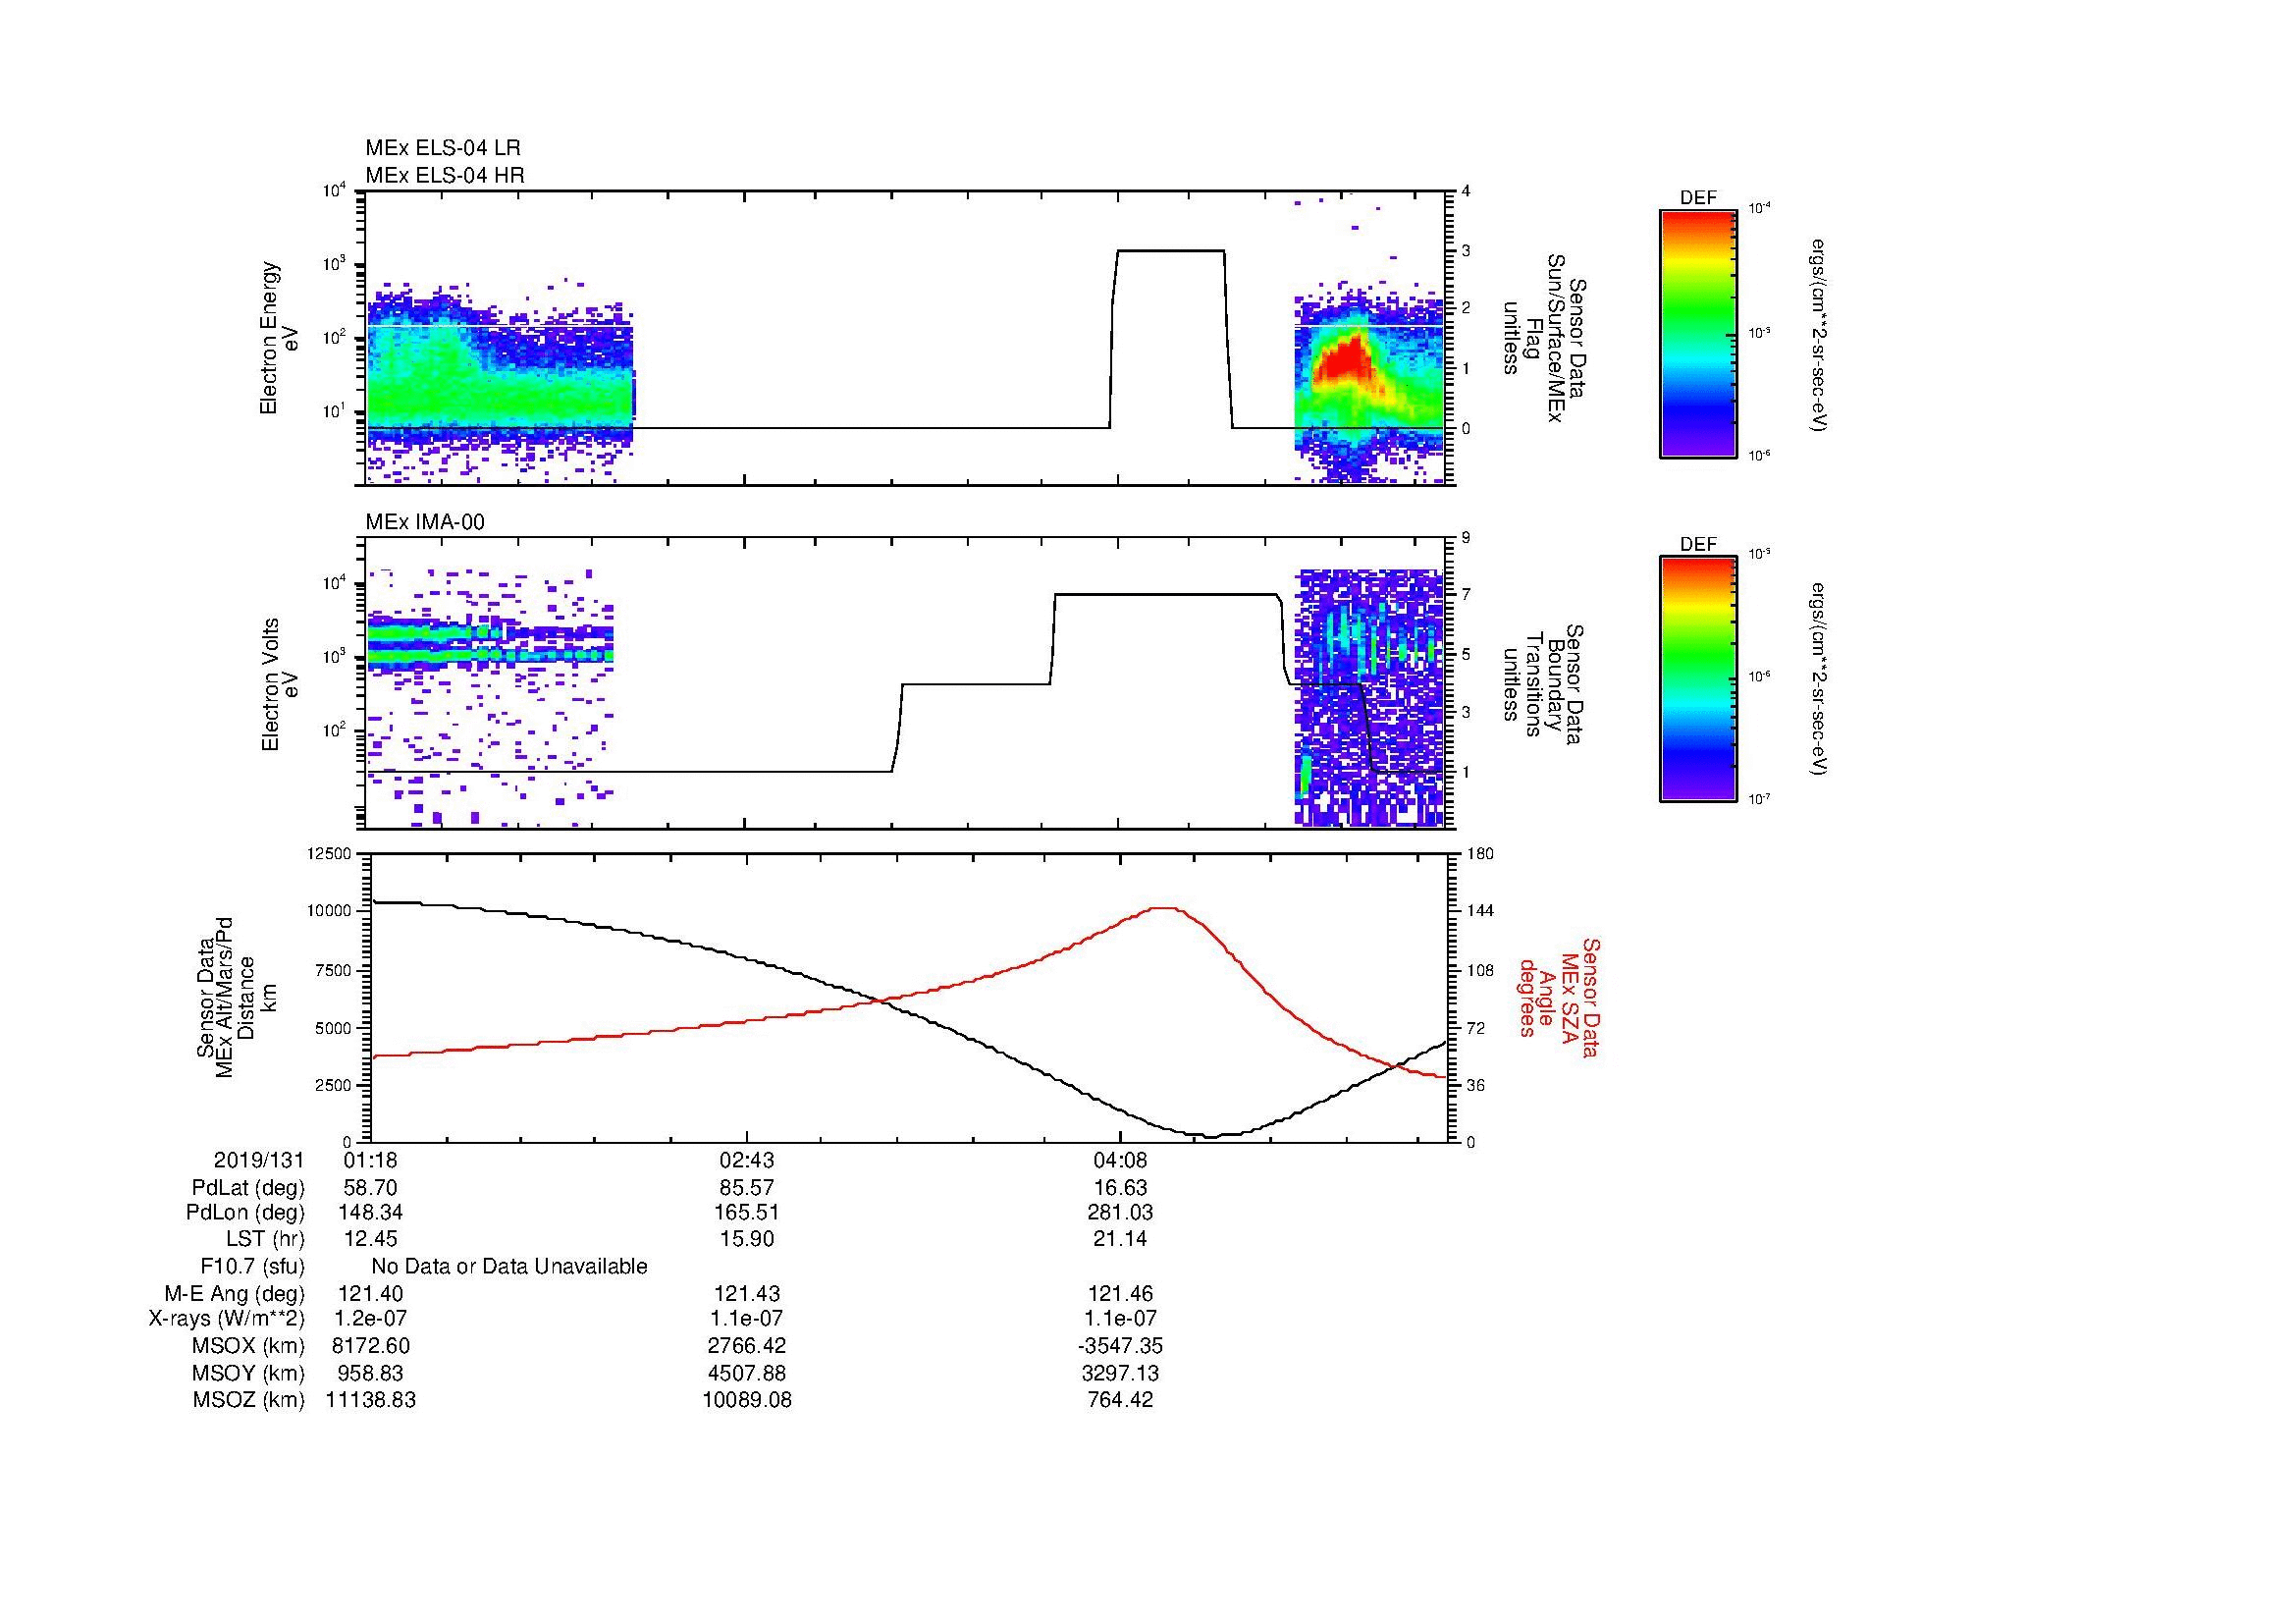Click the 'PdLat (deg)' row label
This screenshot has height=1623, width=2296.
tap(248, 1188)
